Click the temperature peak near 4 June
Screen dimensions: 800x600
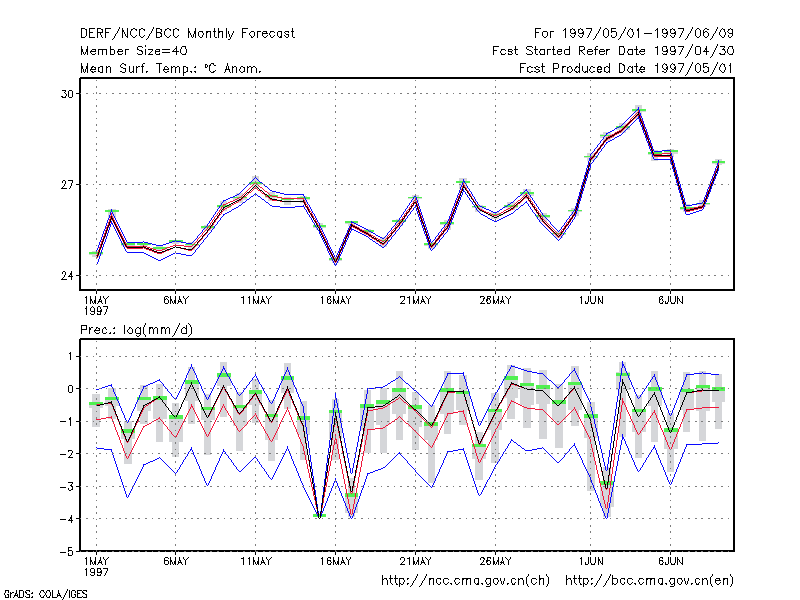click(638, 110)
